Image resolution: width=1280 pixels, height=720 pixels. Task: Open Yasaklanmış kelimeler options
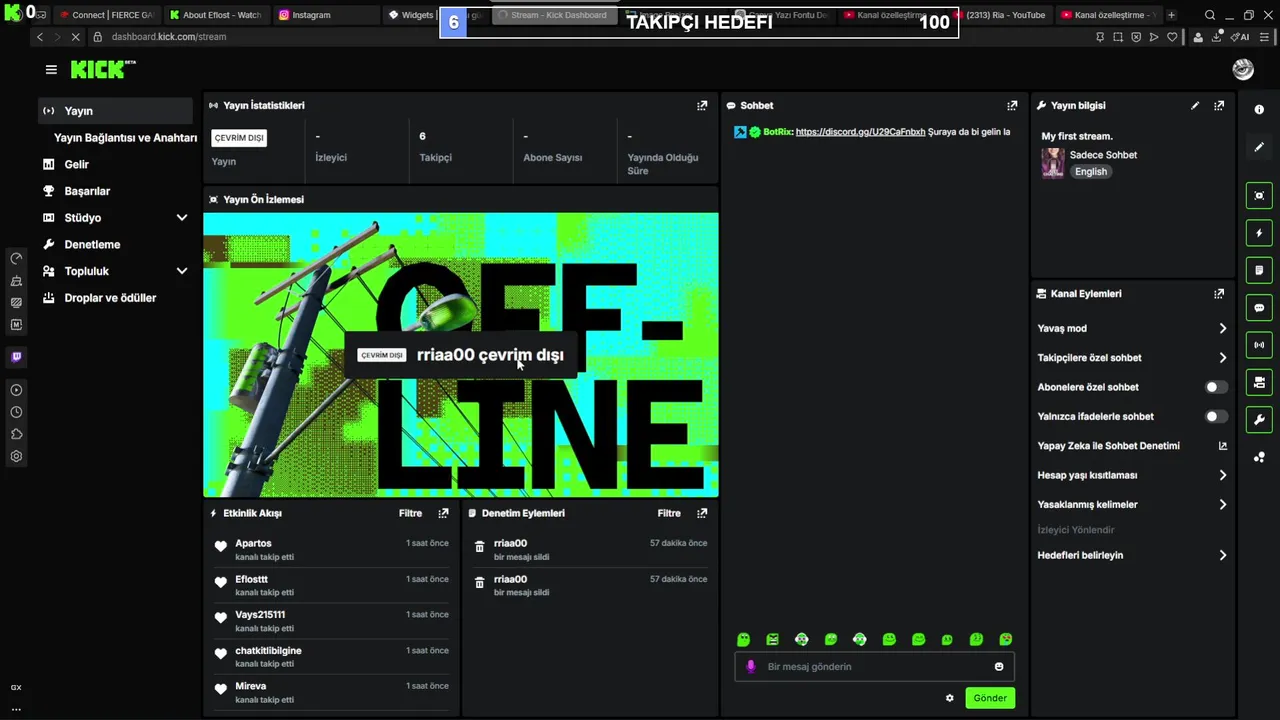pos(1132,505)
